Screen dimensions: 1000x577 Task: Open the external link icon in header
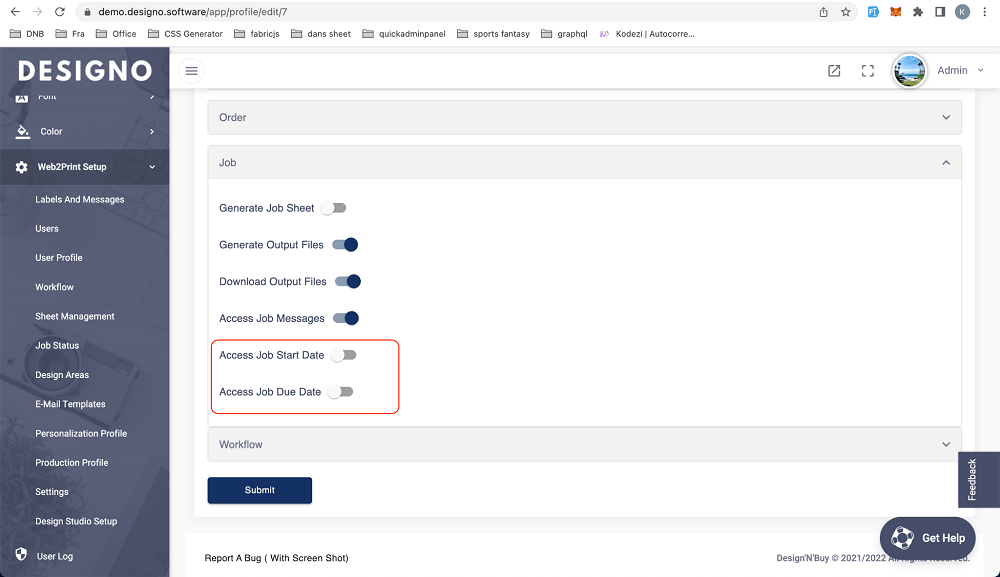[834, 71]
